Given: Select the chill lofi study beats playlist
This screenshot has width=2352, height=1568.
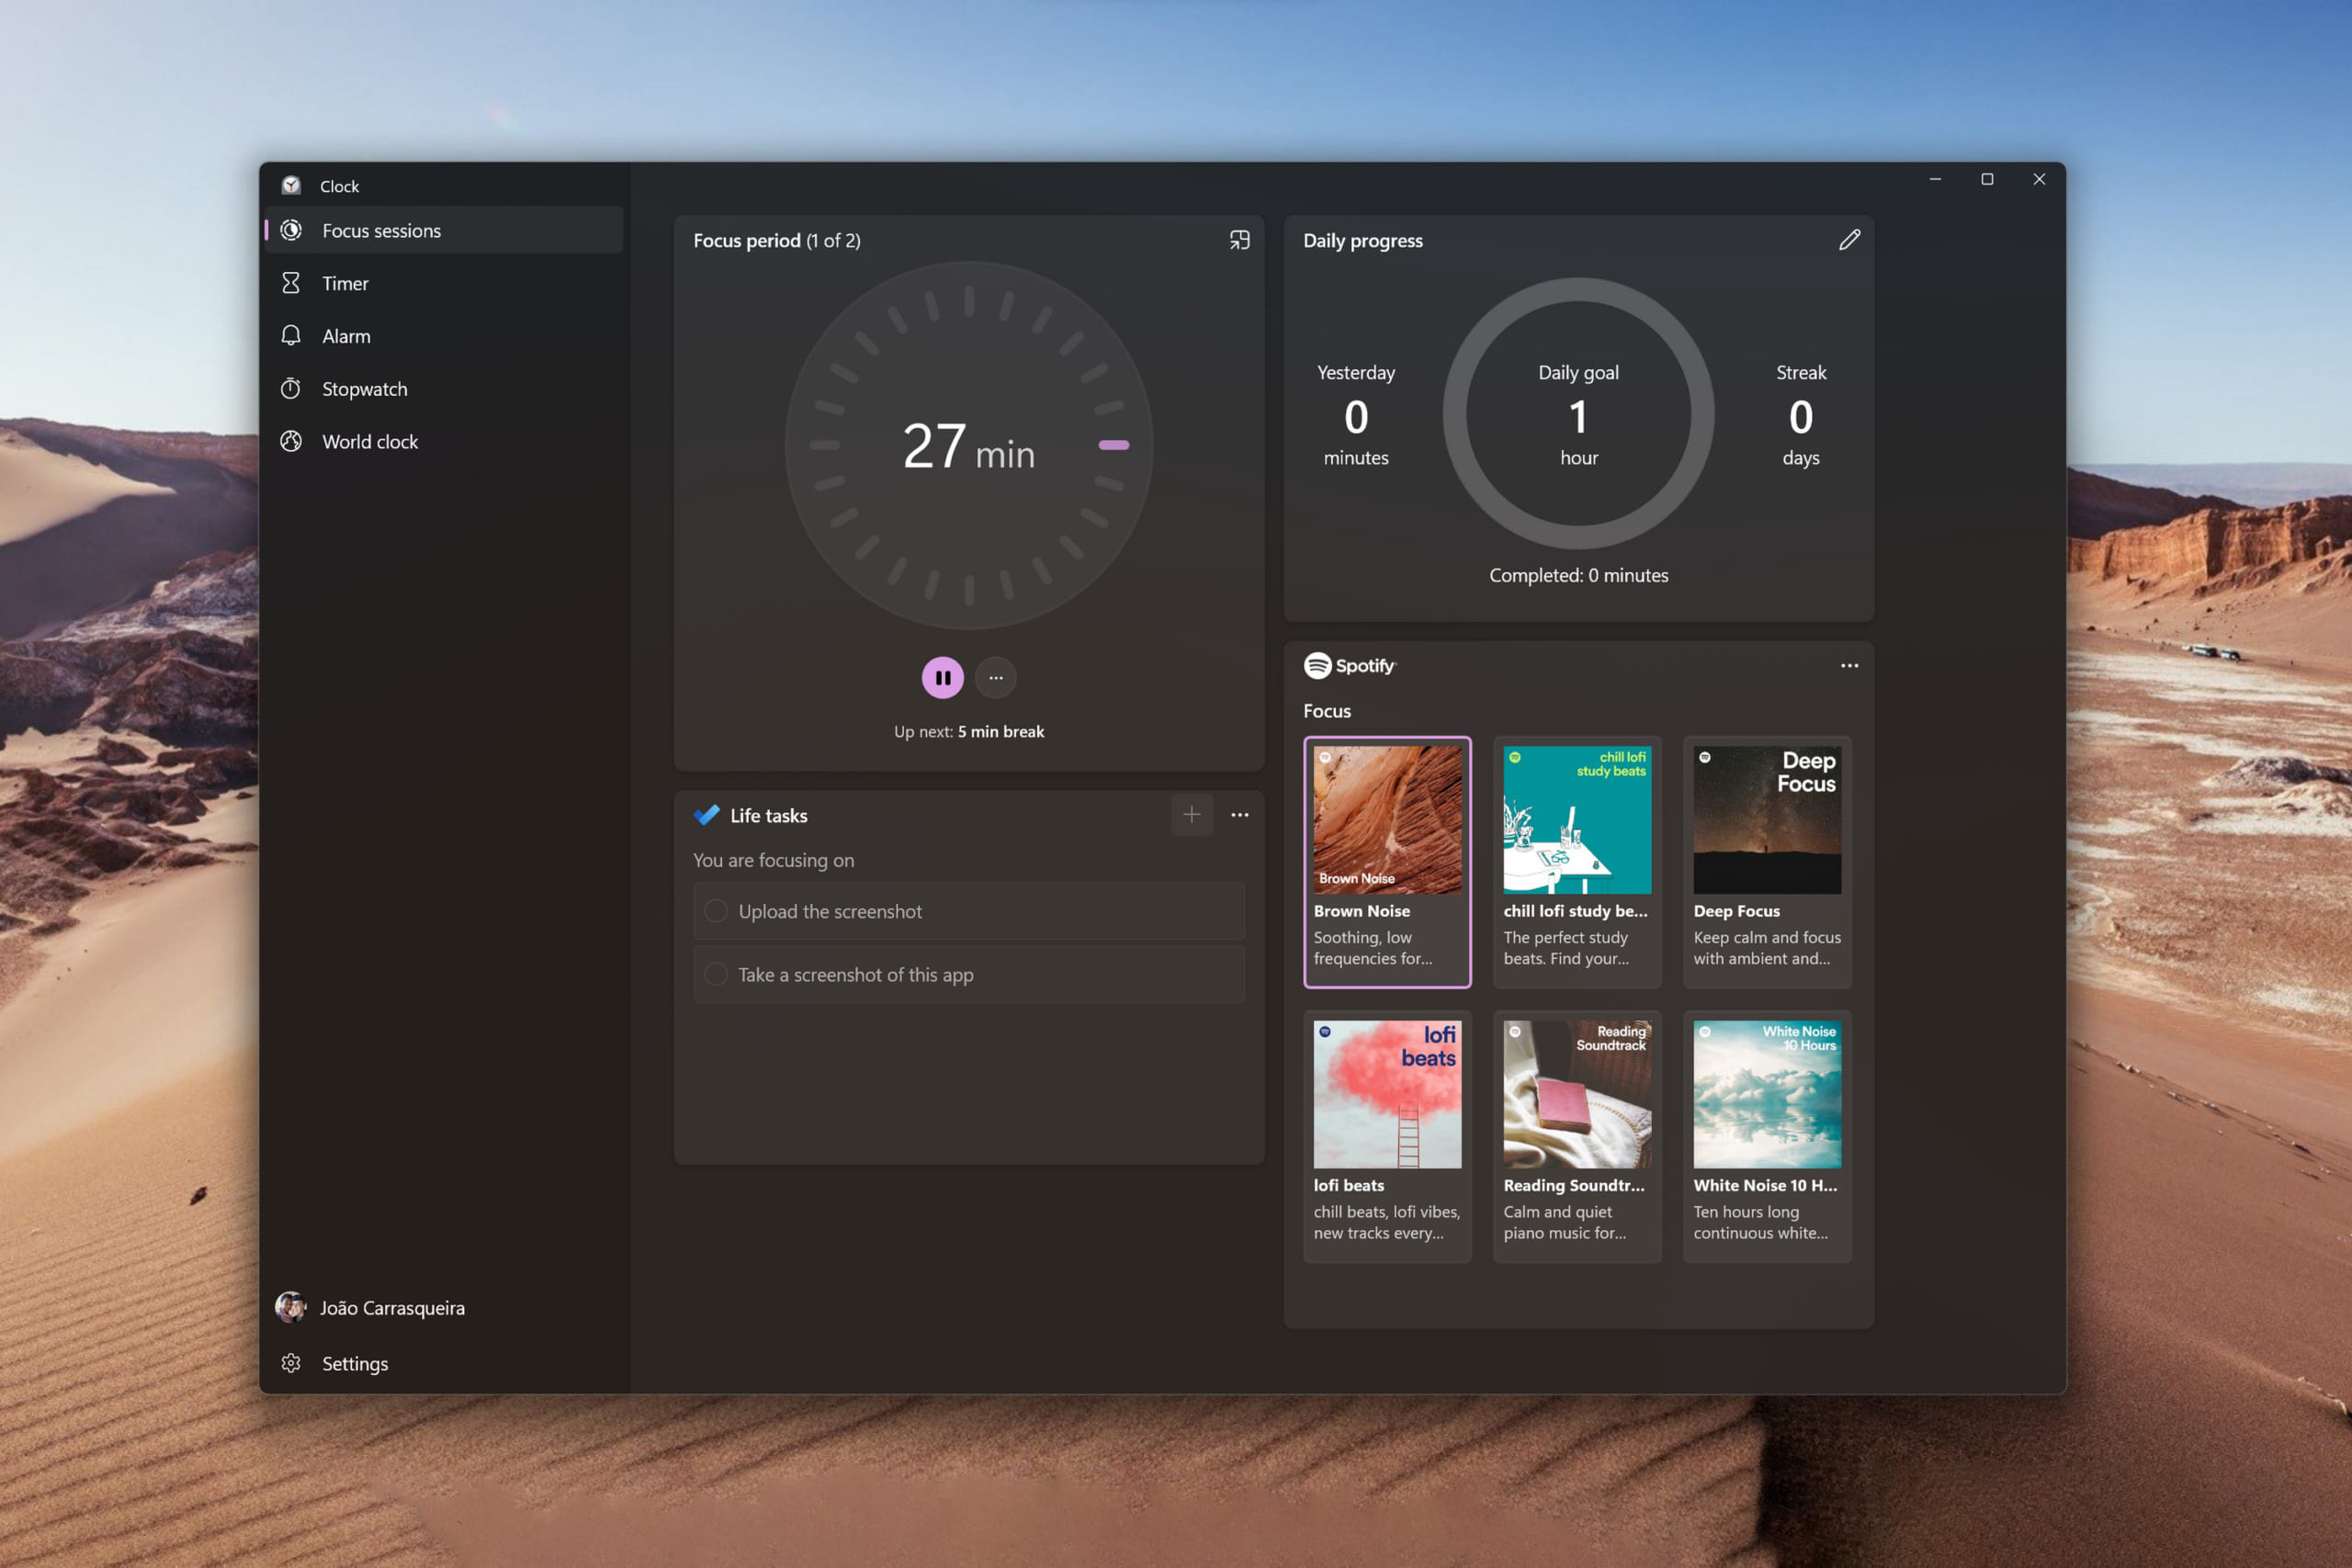Looking at the screenshot, I should pyautogui.click(x=1577, y=862).
